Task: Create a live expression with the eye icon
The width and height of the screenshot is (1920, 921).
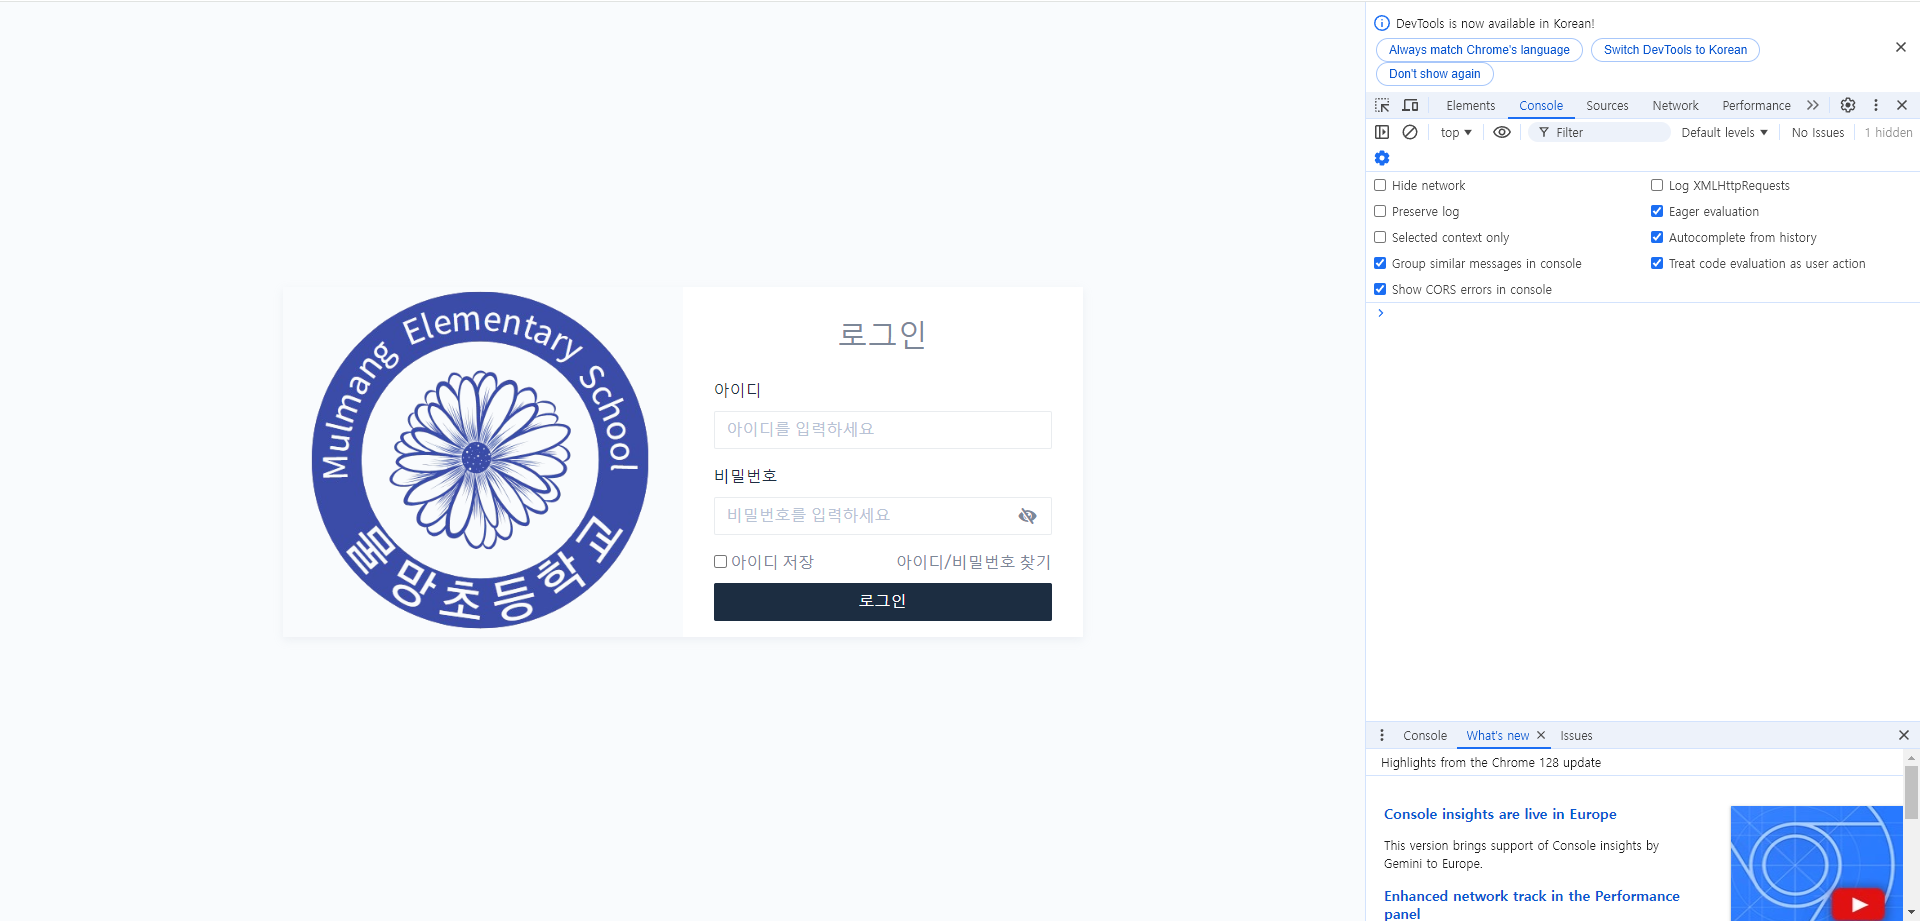Action: (x=1502, y=132)
